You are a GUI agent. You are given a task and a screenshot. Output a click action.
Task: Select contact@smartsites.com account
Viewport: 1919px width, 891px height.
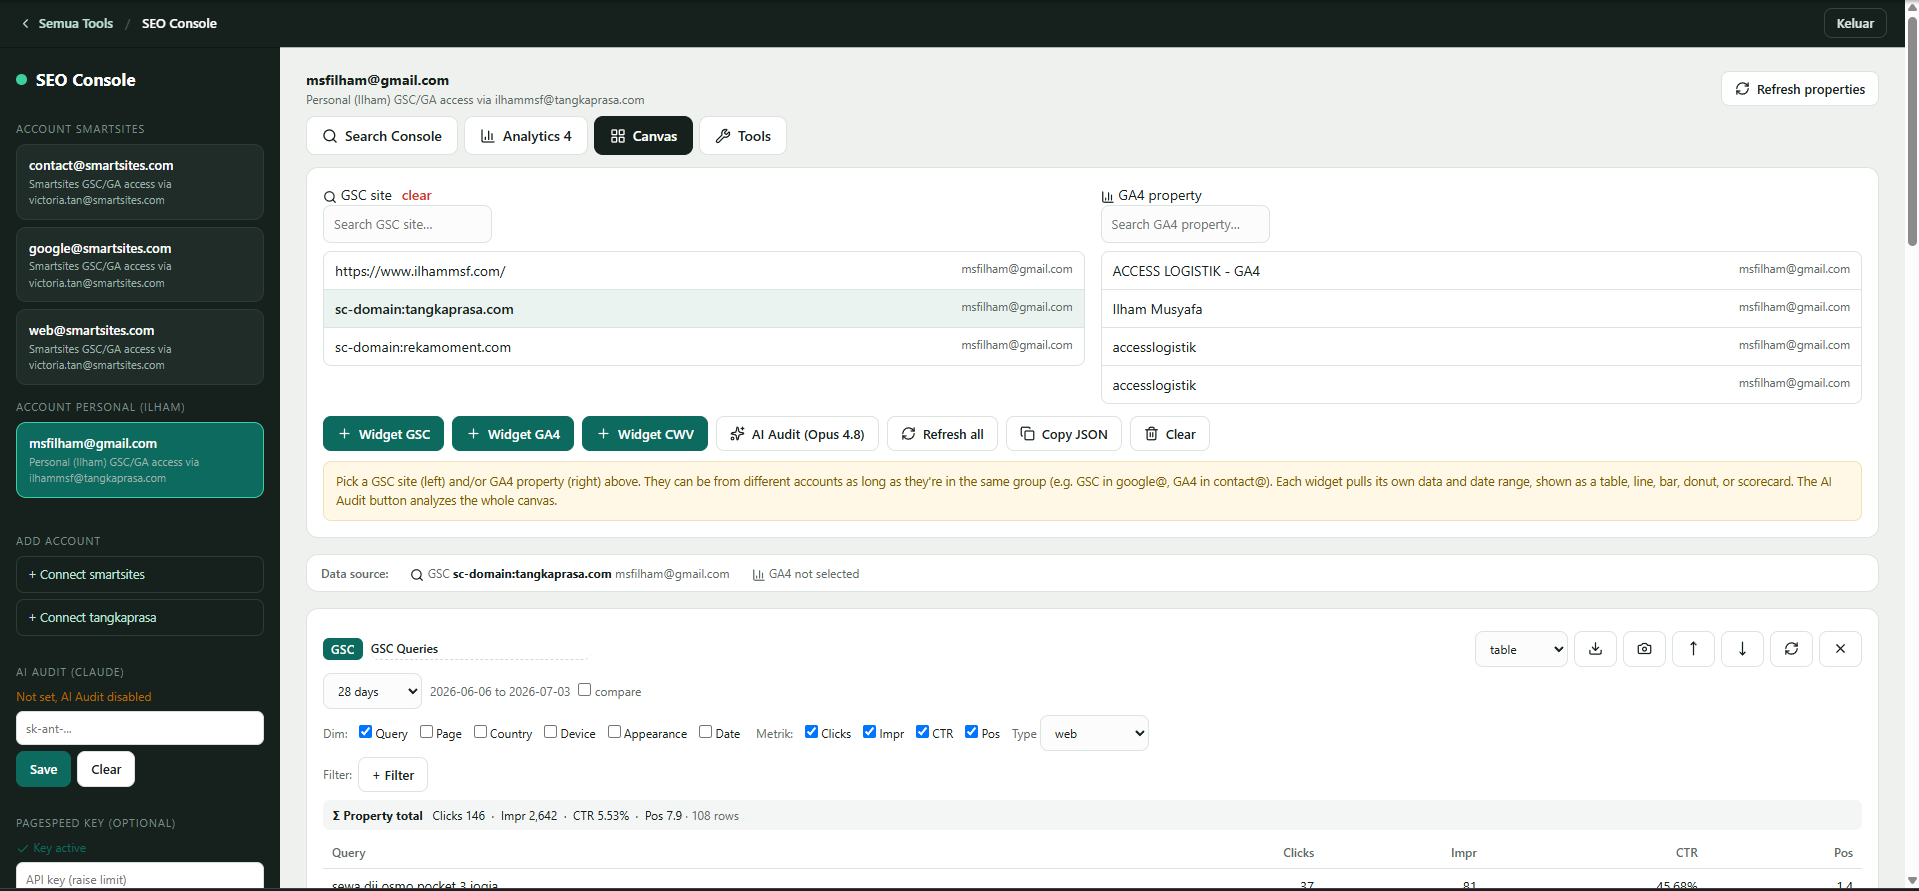[x=140, y=182]
